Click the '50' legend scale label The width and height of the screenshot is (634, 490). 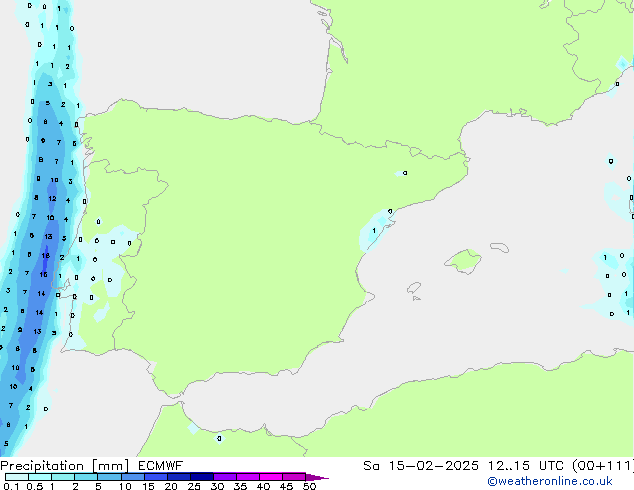coord(309,486)
